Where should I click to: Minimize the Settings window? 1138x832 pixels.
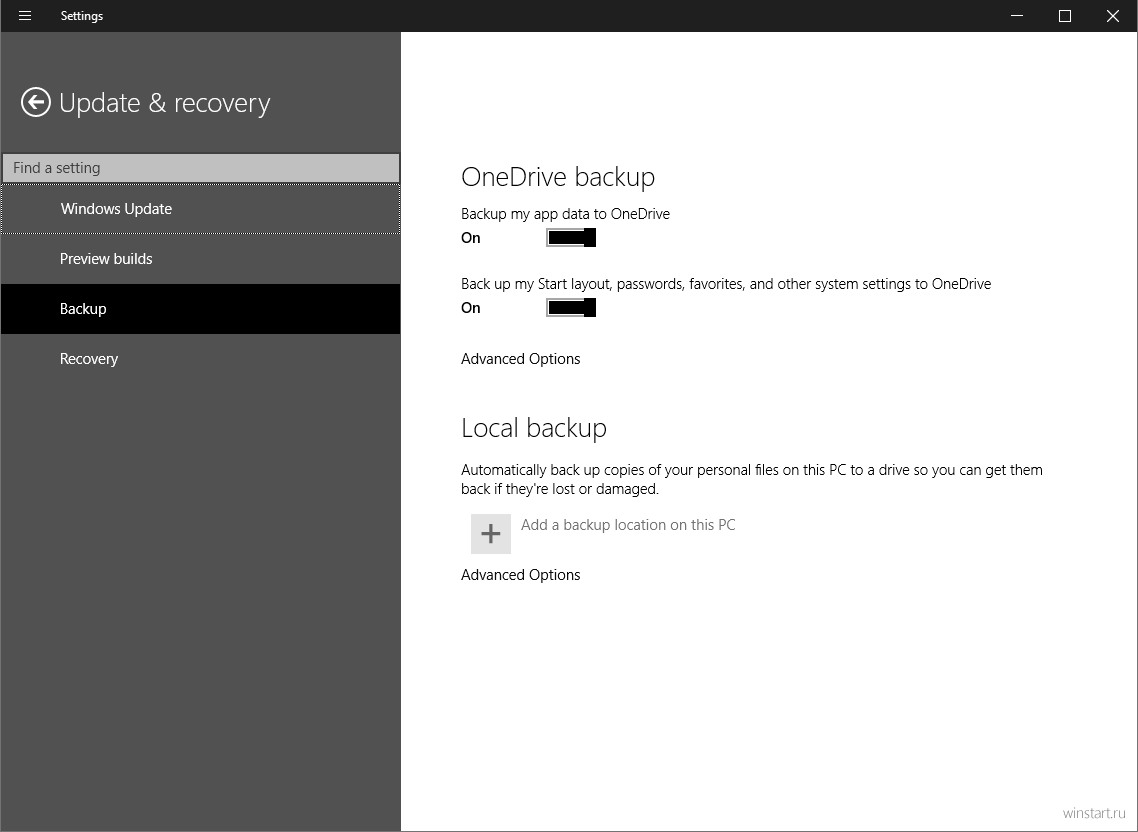pyautogui.click(x=1017, y=15)
